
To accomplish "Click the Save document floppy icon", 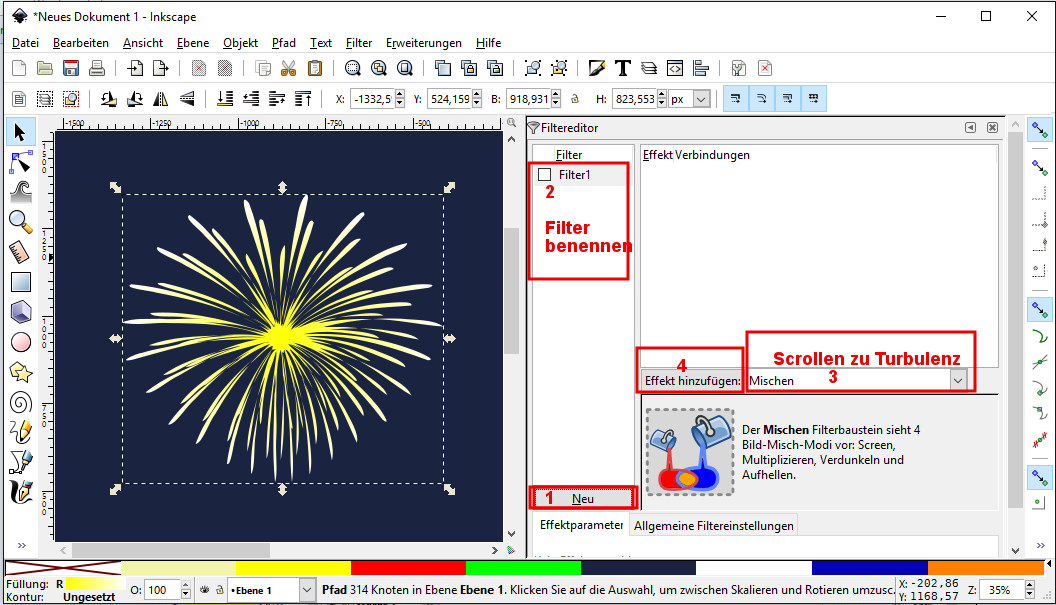I will click(x=71, y=68).
